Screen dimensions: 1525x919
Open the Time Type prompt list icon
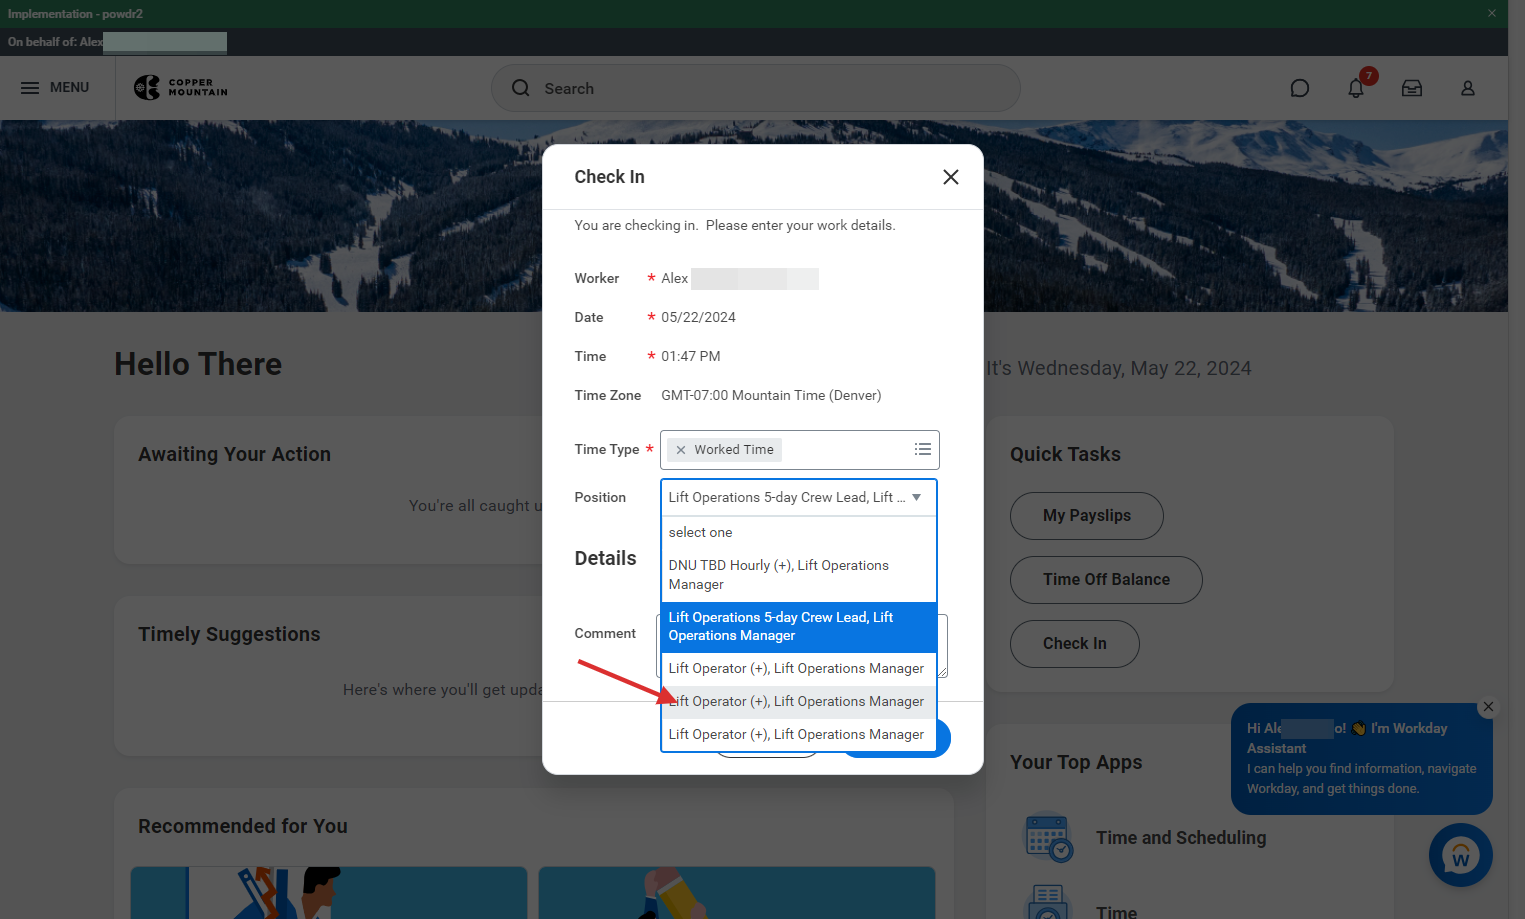(923, 450)
